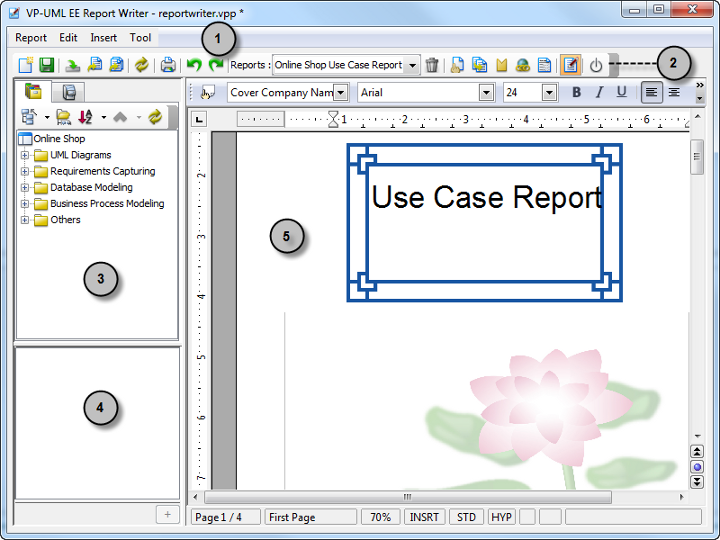Image resolution: width=720 pixels, height=540 pixels.
Task: Click the hourglass indent marker on ruler
Action: click(x=333, y=119)
